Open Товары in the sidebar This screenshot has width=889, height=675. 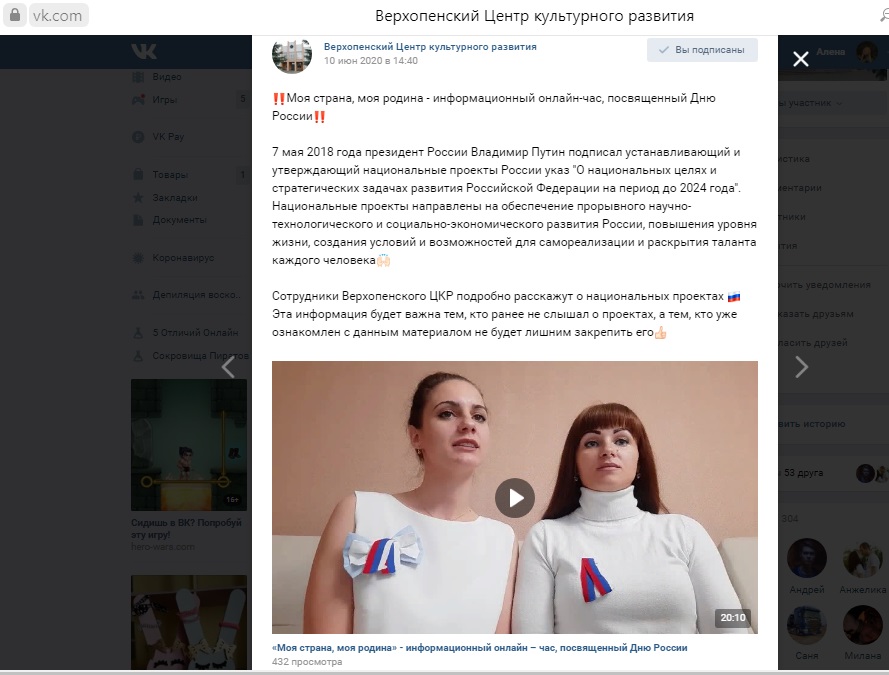coord(170,175)
